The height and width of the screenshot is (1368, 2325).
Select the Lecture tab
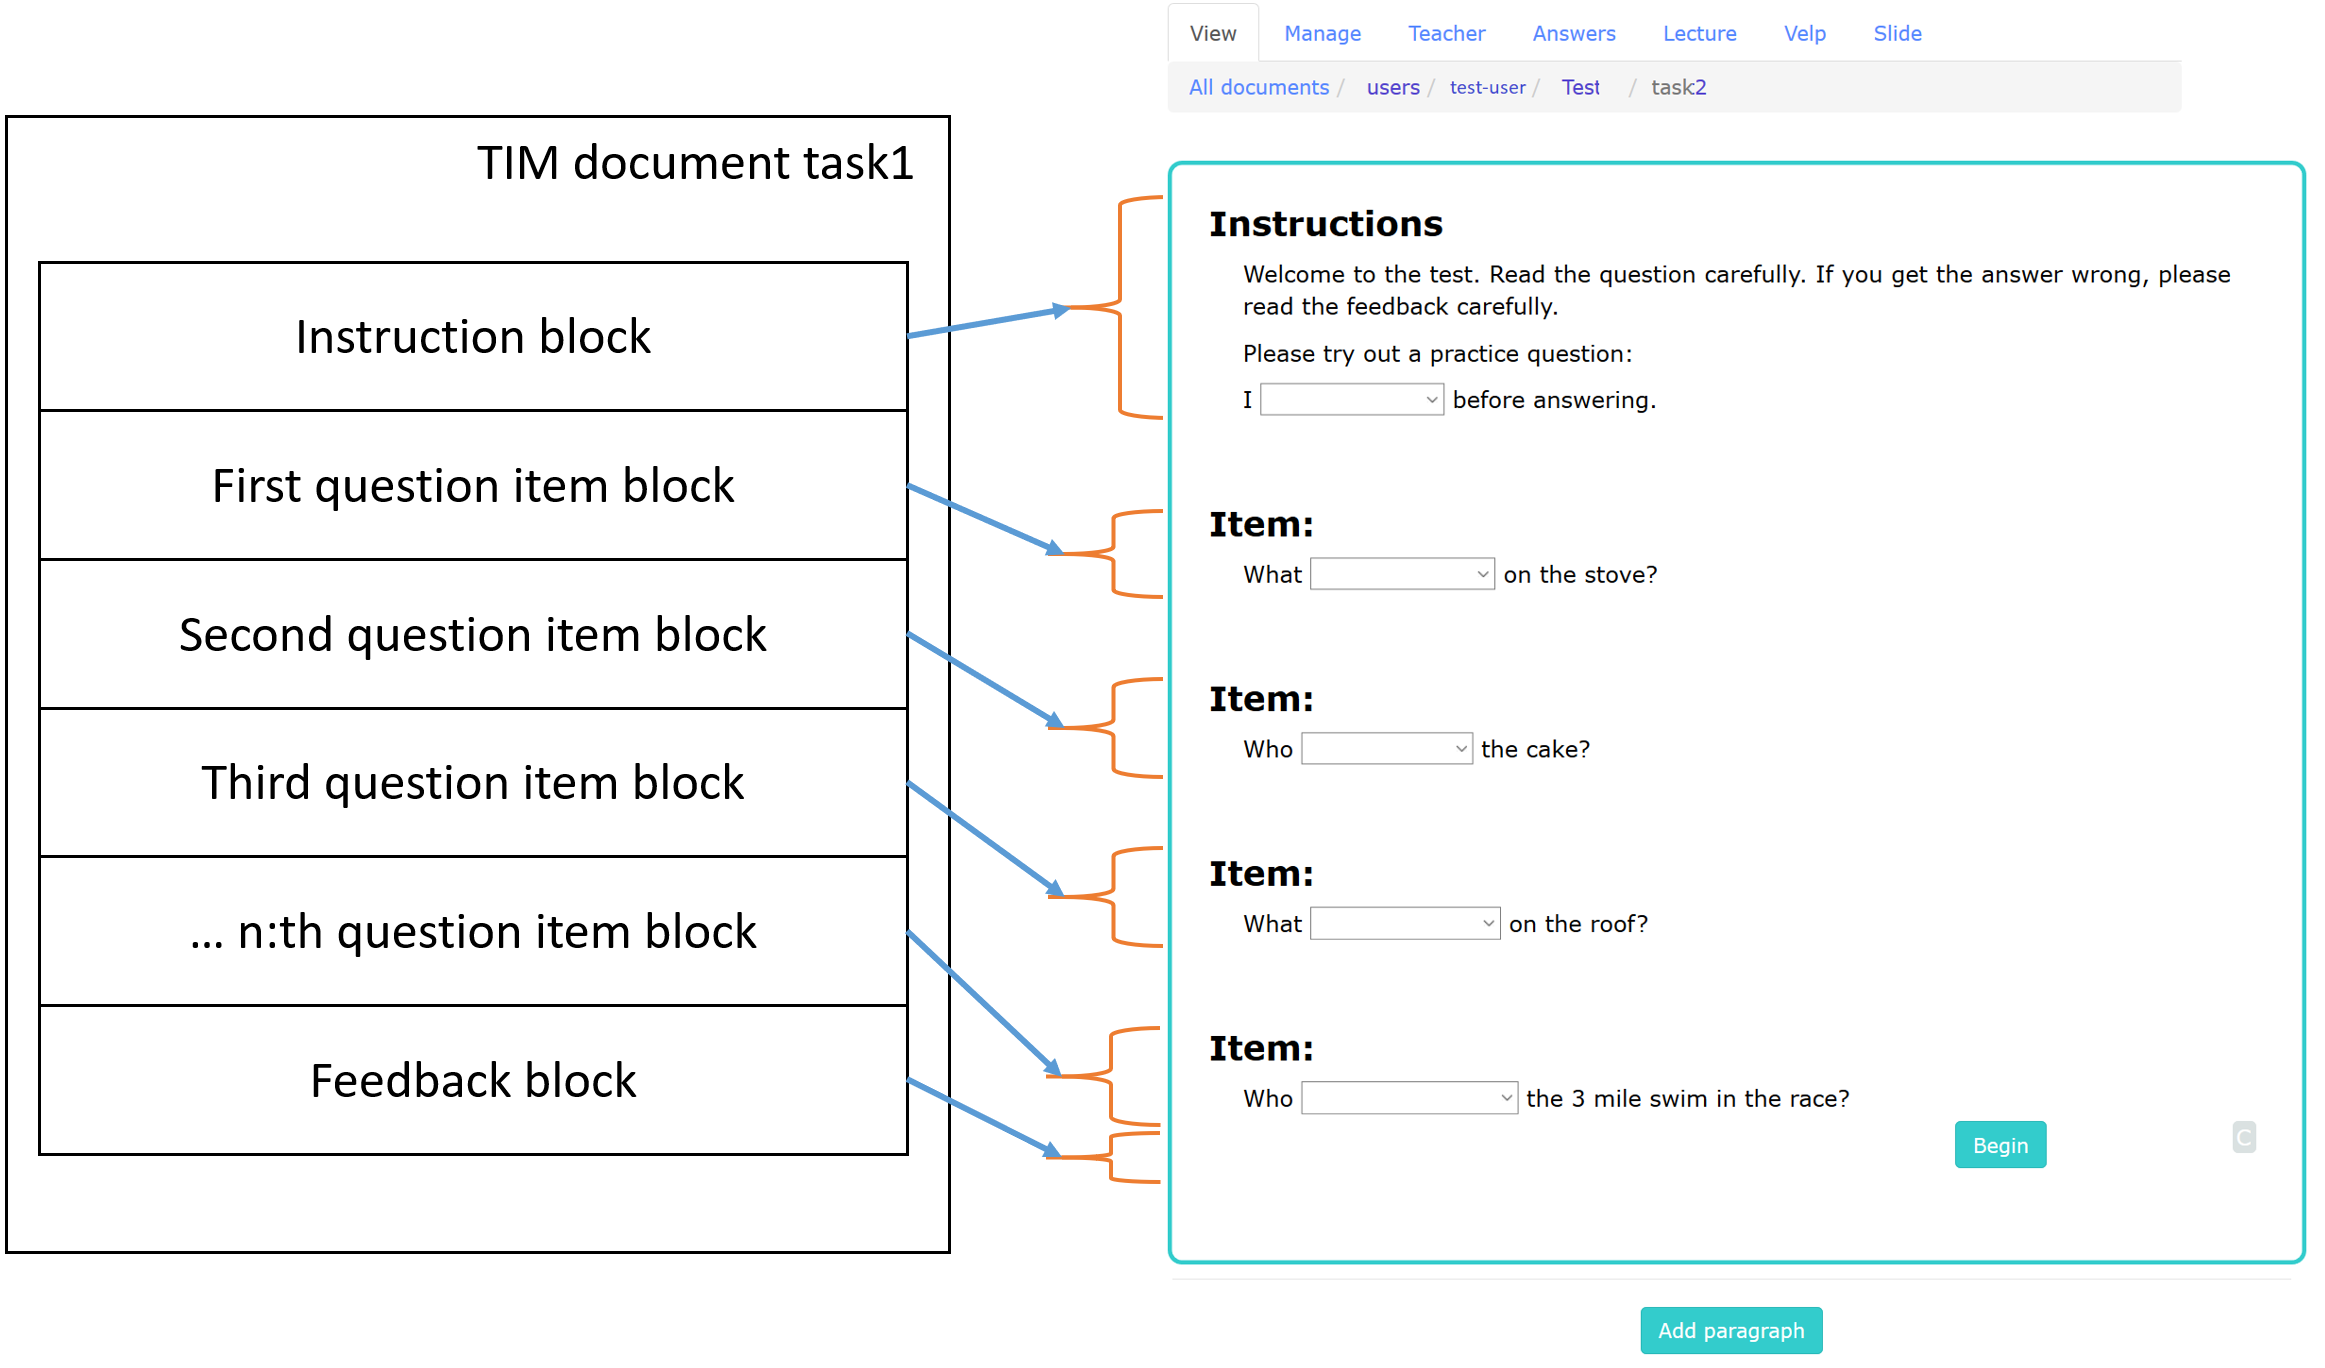point(1699,33)
